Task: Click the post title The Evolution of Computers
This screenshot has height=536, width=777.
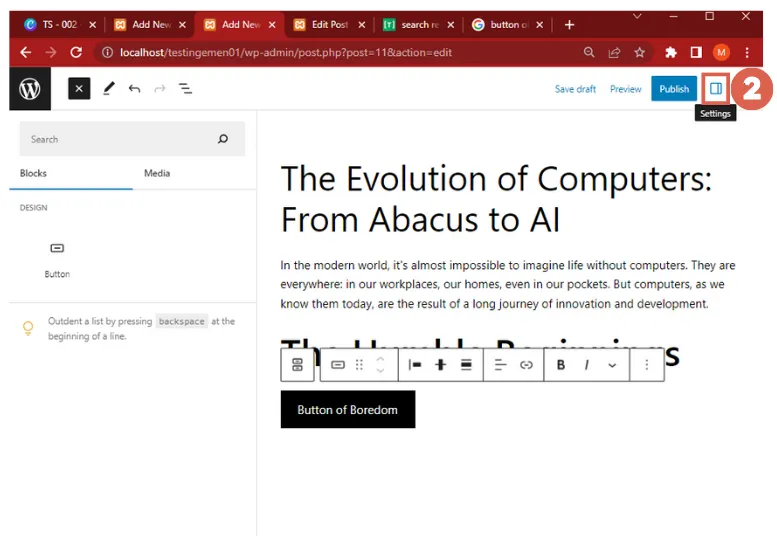Action: click(496, 199)
